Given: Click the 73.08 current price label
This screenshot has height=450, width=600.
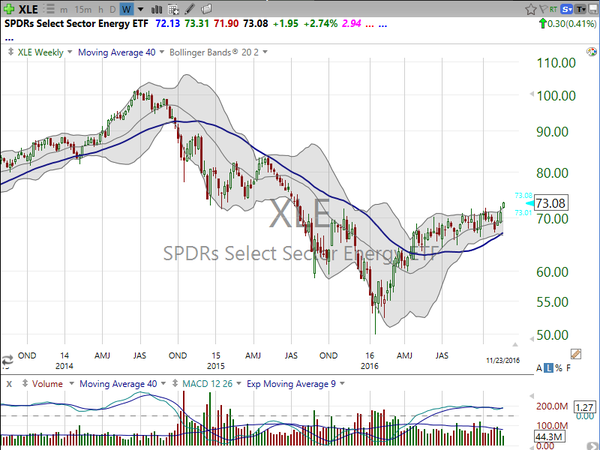Looking at the screenshot, I should click(551, 203).
